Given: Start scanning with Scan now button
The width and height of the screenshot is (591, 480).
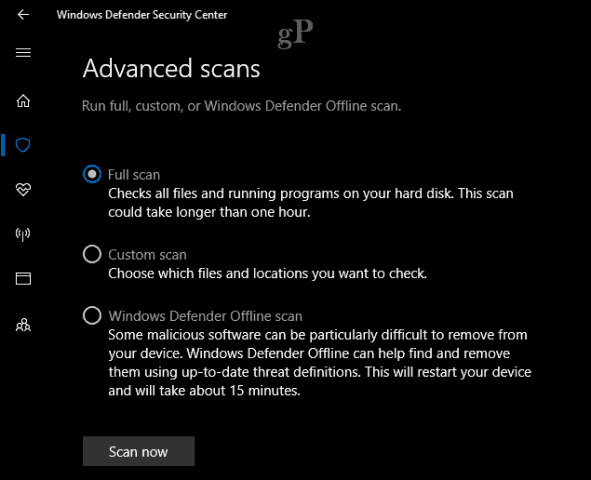Looking at the screenshot, I should 139,451.
